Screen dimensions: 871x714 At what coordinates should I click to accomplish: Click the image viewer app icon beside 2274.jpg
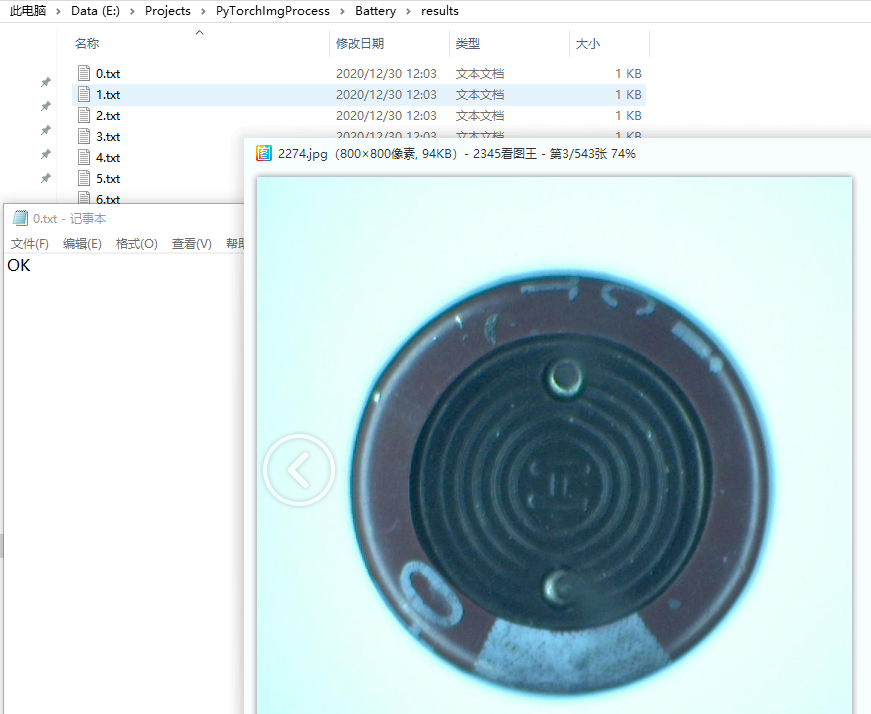[x=264, y=153]
